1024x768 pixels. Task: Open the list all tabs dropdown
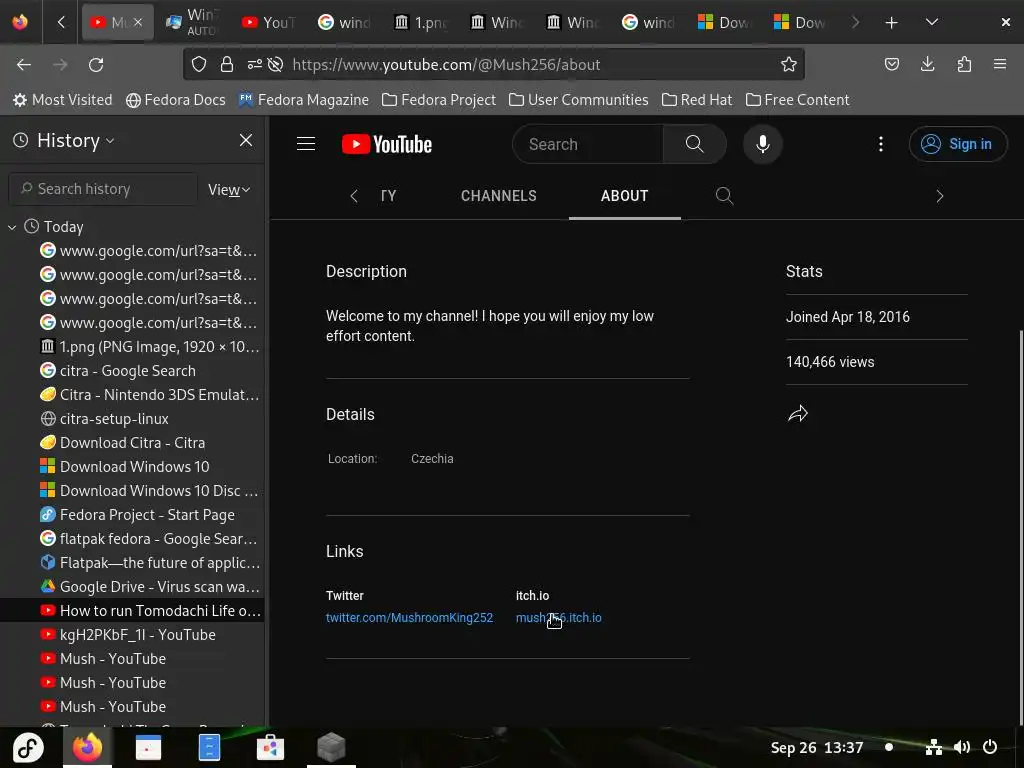tap(932, 23)
